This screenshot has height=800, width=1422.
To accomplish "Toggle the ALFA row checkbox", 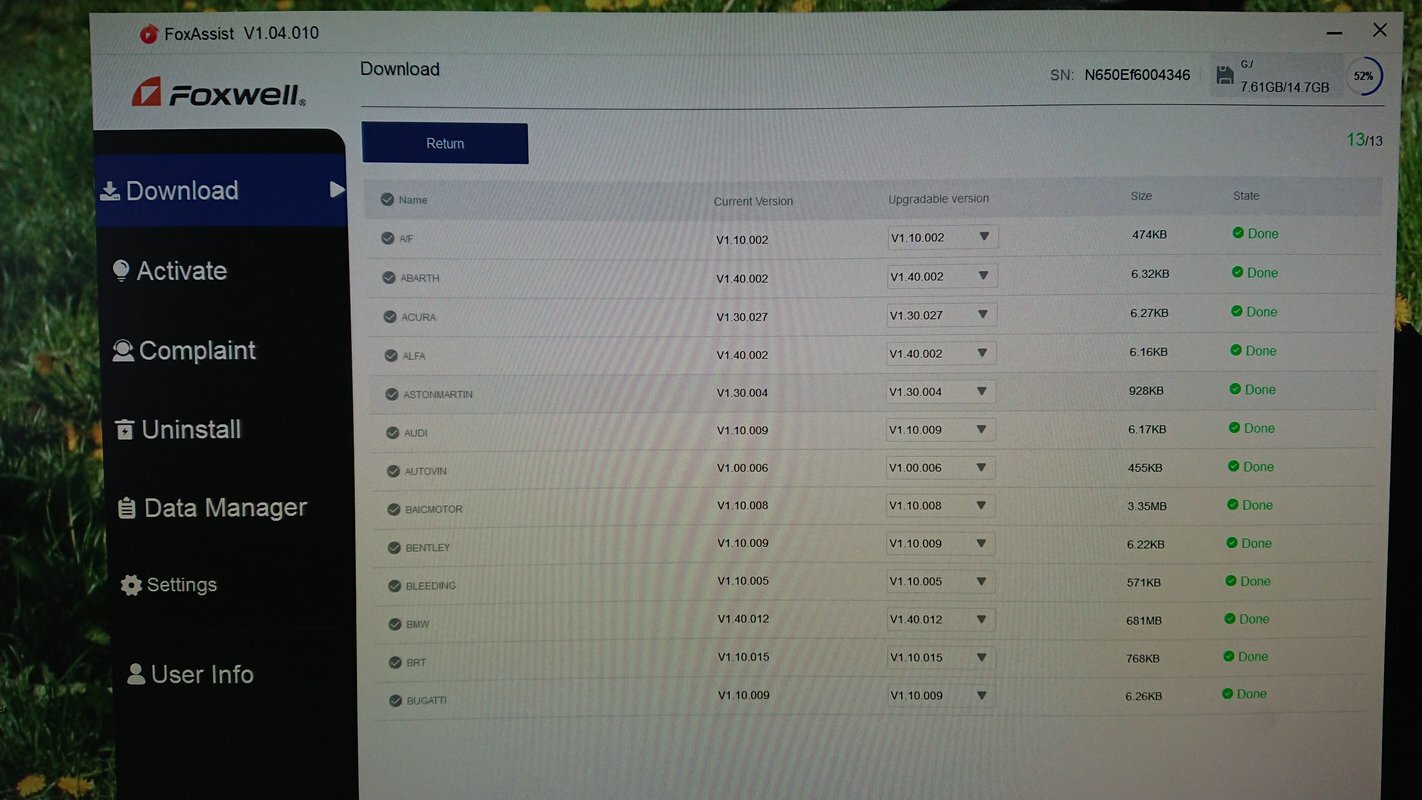I will point(391,355).
